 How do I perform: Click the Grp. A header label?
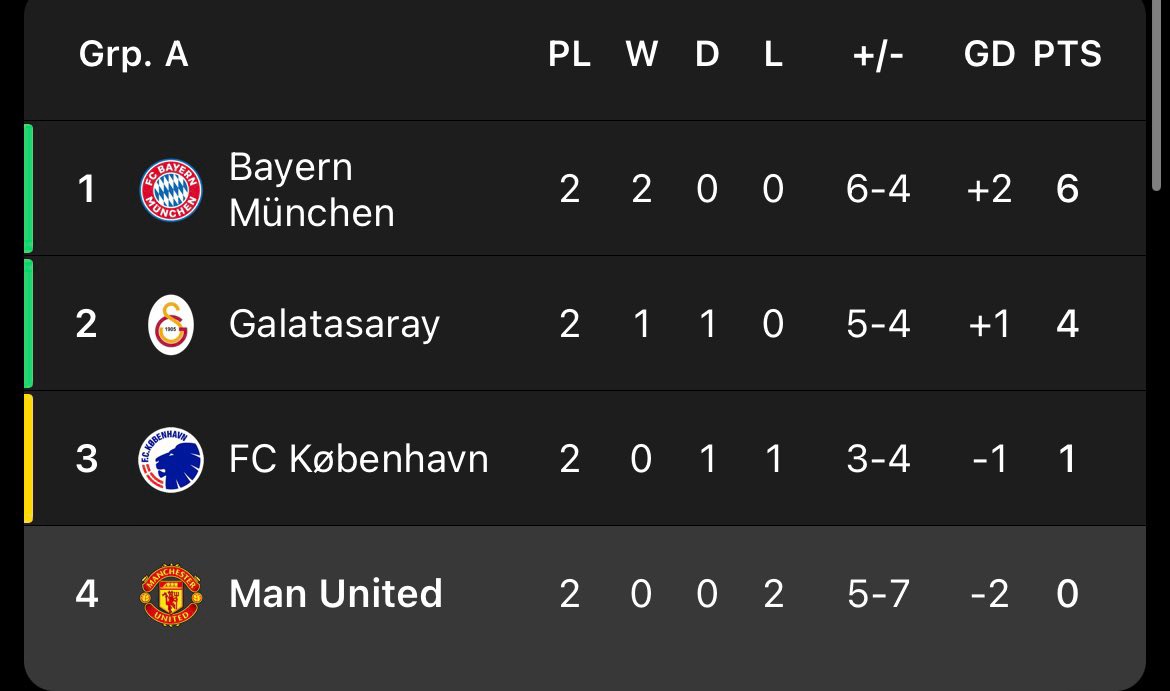point(134,54)
